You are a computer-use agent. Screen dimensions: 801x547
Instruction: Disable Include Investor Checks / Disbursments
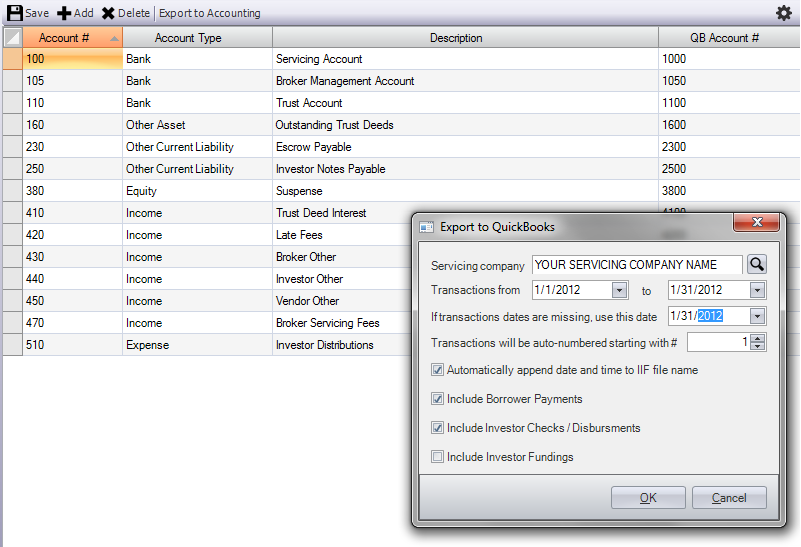(x=437, y=428)
